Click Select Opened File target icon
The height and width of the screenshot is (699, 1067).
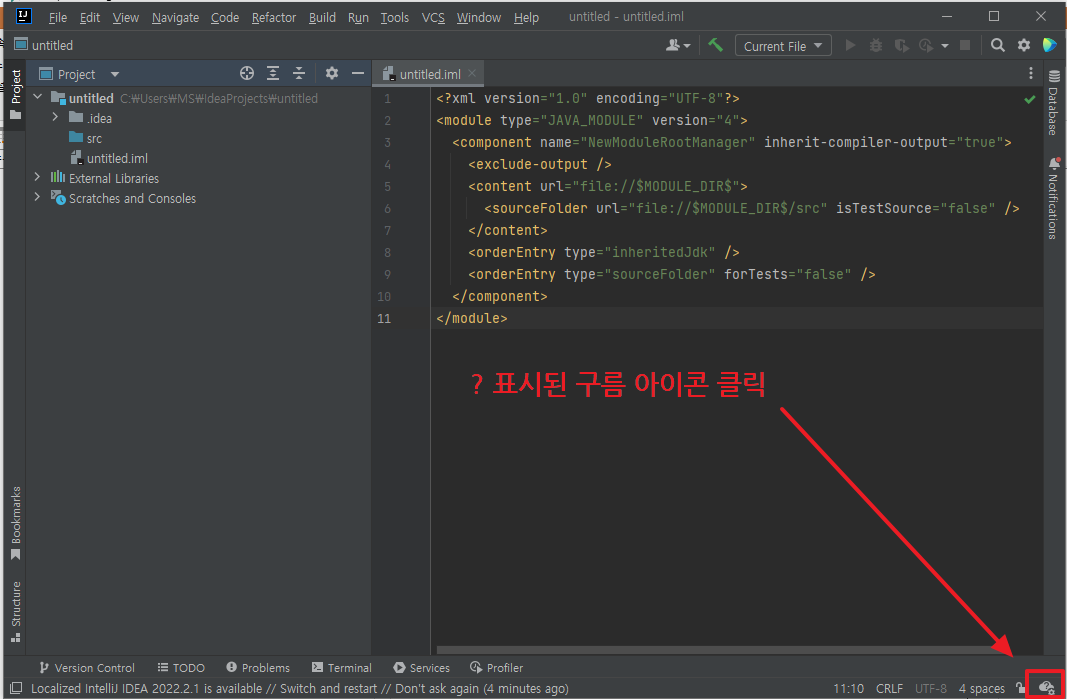(x=246, y=74)
